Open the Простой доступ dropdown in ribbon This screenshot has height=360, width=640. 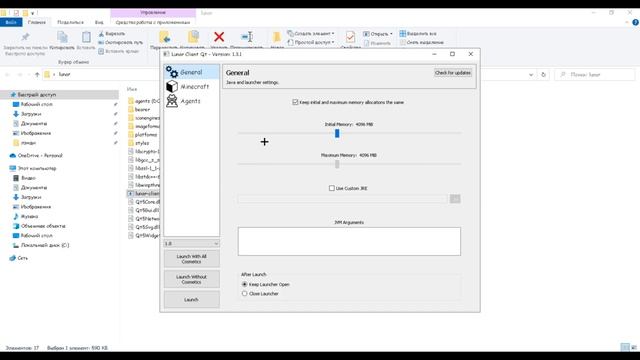point(311,42)
